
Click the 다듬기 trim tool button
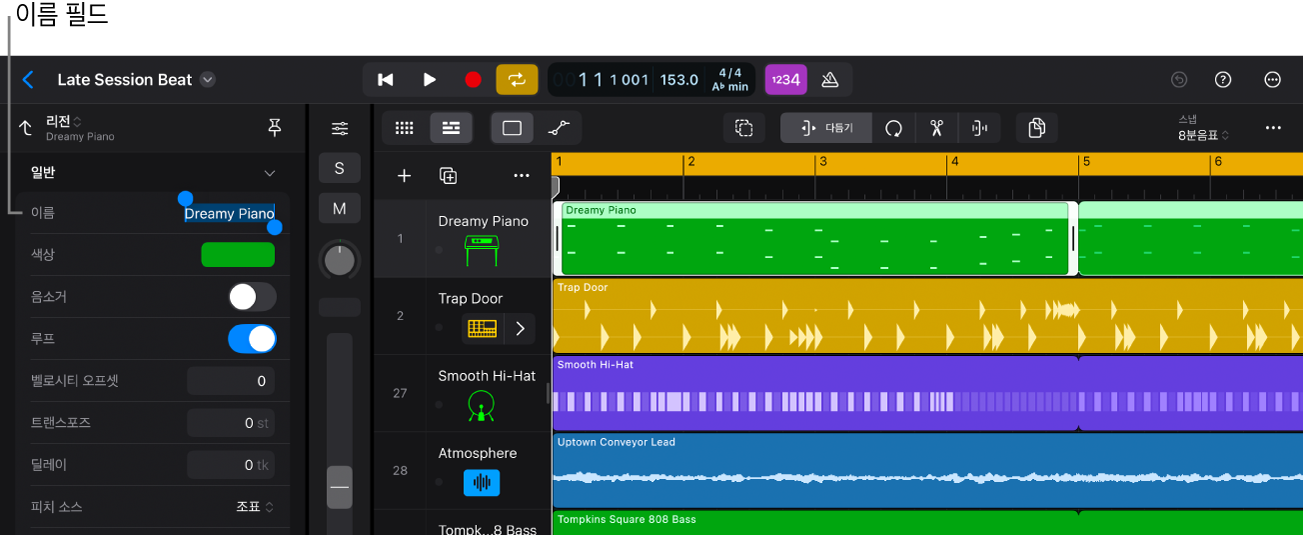pos(826,128)
